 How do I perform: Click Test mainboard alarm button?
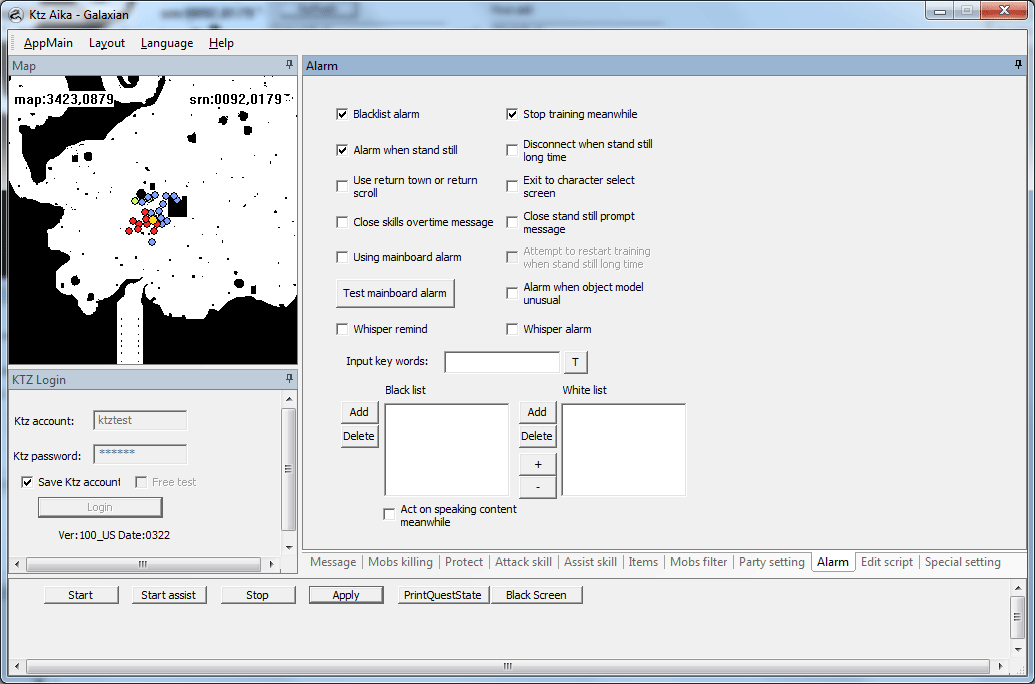click(x=395, y=293)
